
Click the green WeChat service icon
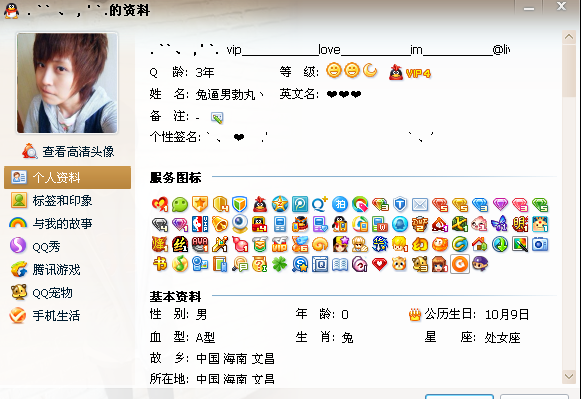[x=180, y=204]
